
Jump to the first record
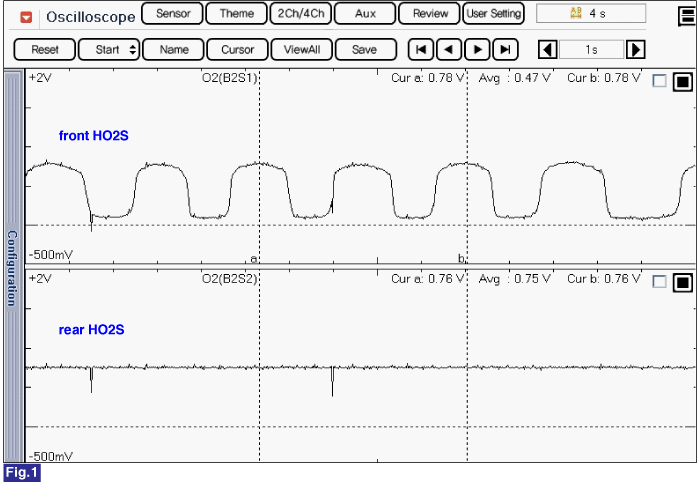tap(421, 50)
